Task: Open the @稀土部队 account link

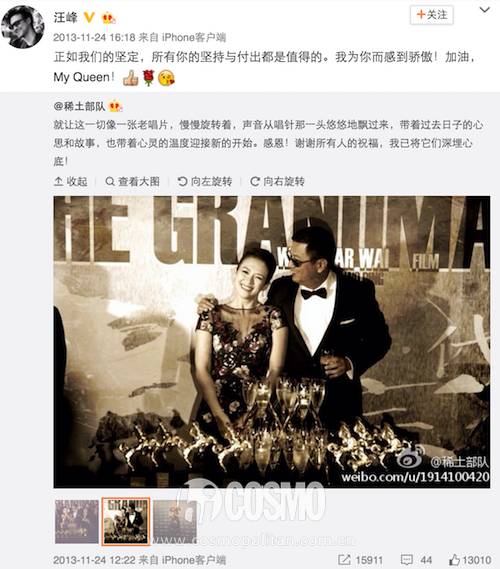Action: [x=79, y=106]
